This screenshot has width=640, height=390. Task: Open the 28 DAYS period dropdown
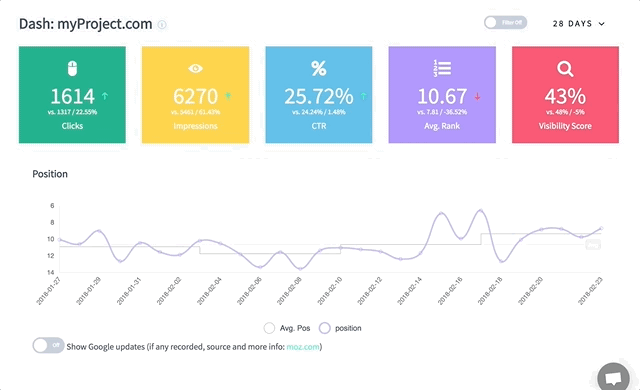pyautogui.click(x=578, y=24)
